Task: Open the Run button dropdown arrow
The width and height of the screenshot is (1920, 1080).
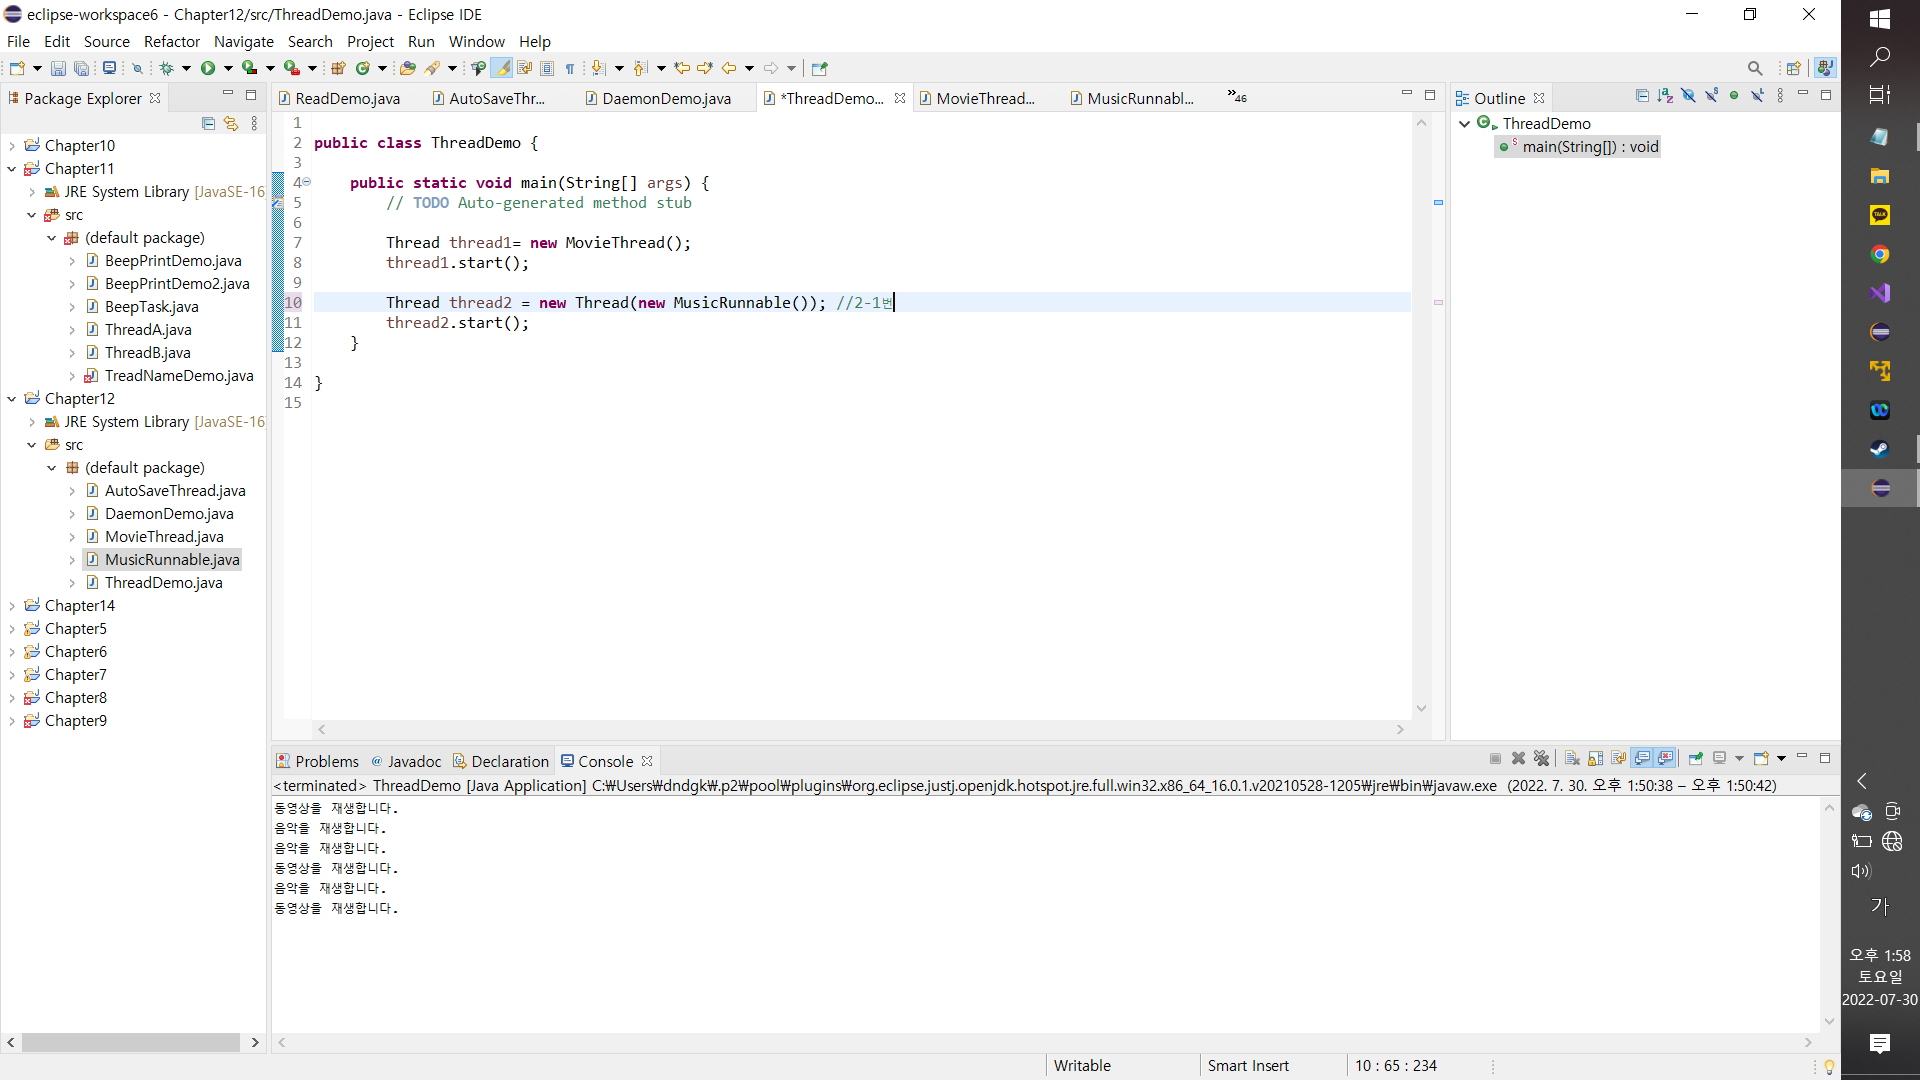Action: point(228,68)
